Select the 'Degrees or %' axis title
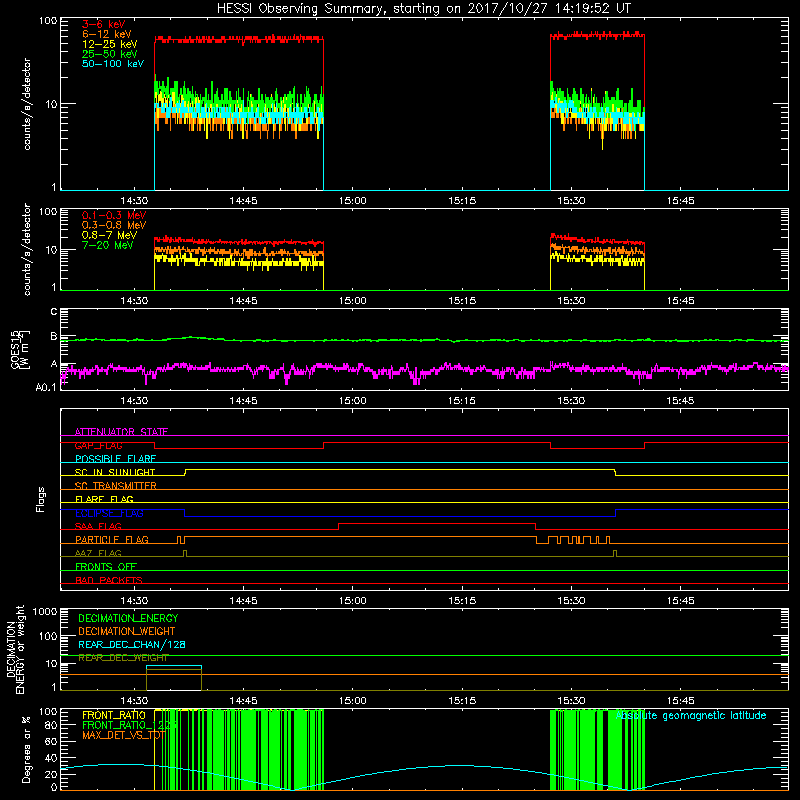Screen dimensions: 800x800 click(26, 749)
